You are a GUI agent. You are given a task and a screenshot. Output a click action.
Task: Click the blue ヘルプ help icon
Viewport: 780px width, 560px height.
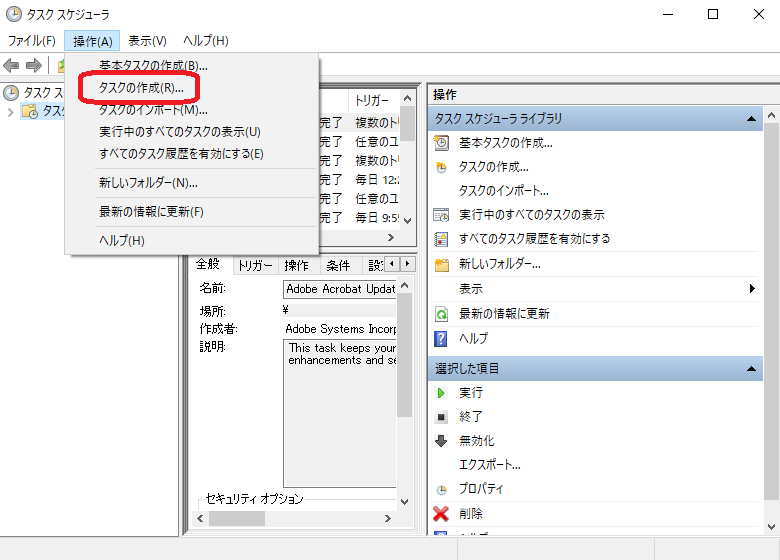(x=441, y=338)
